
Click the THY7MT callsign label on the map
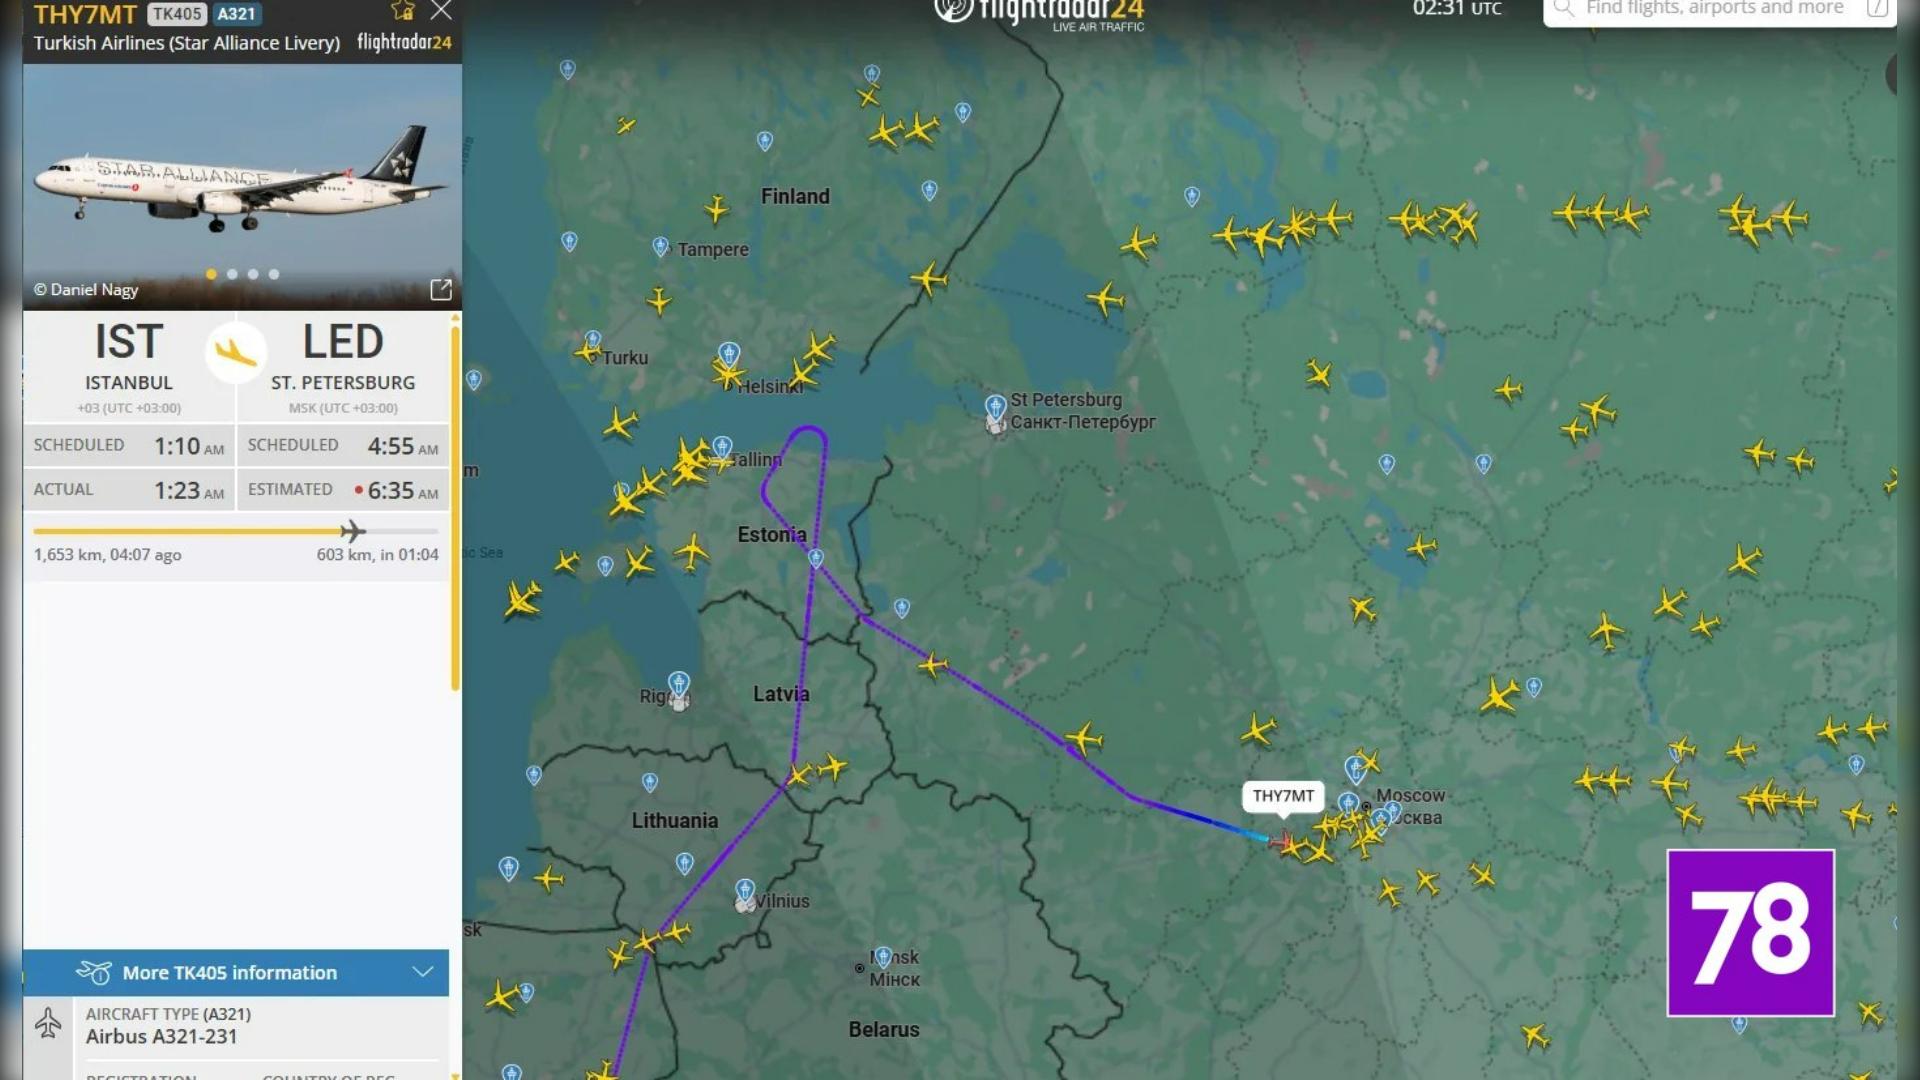click(x=1283, y=796)
